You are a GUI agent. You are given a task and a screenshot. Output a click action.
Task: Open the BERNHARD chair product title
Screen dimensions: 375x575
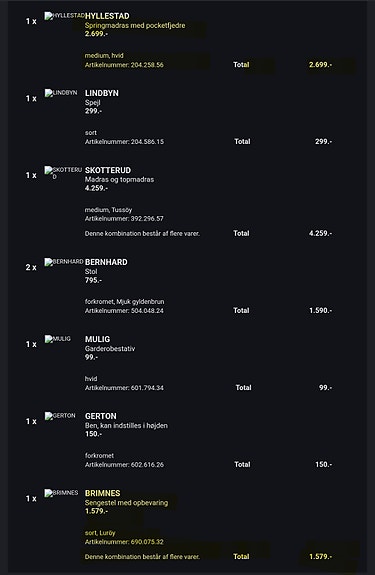[106, 262]
